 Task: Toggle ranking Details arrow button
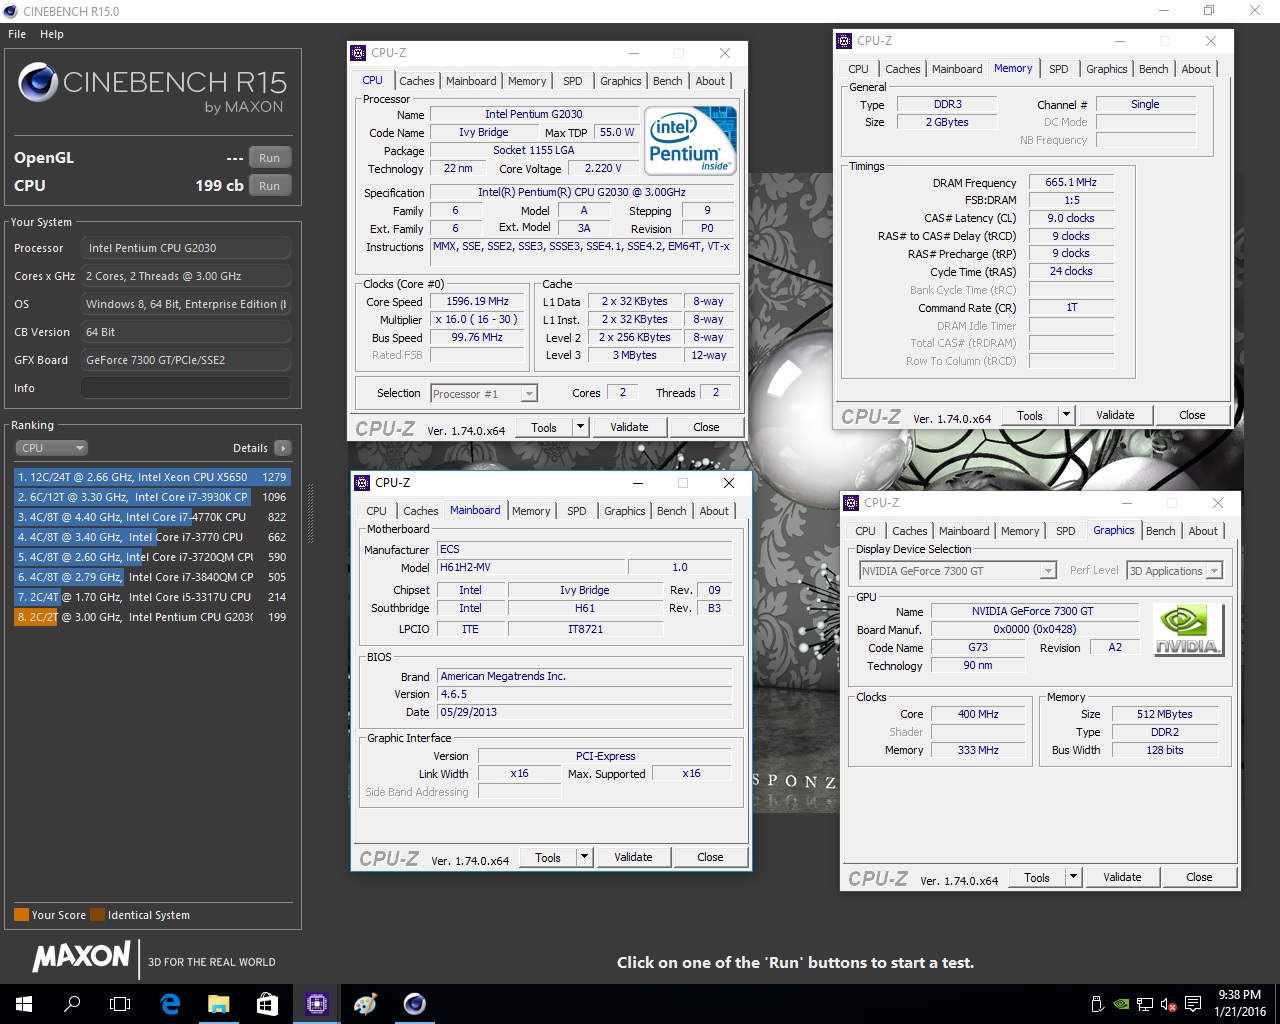[x=283, y=448]
